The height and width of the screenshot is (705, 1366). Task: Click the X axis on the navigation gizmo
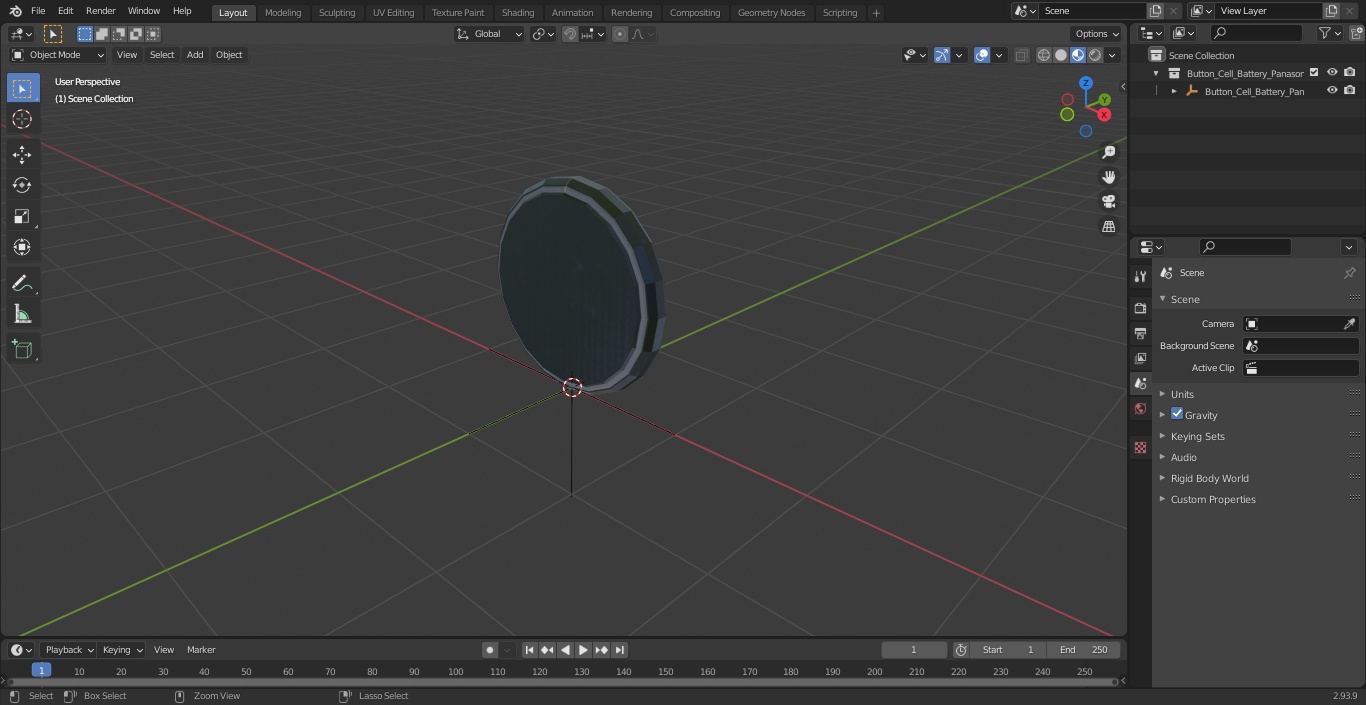click(x=1104, y=115)
